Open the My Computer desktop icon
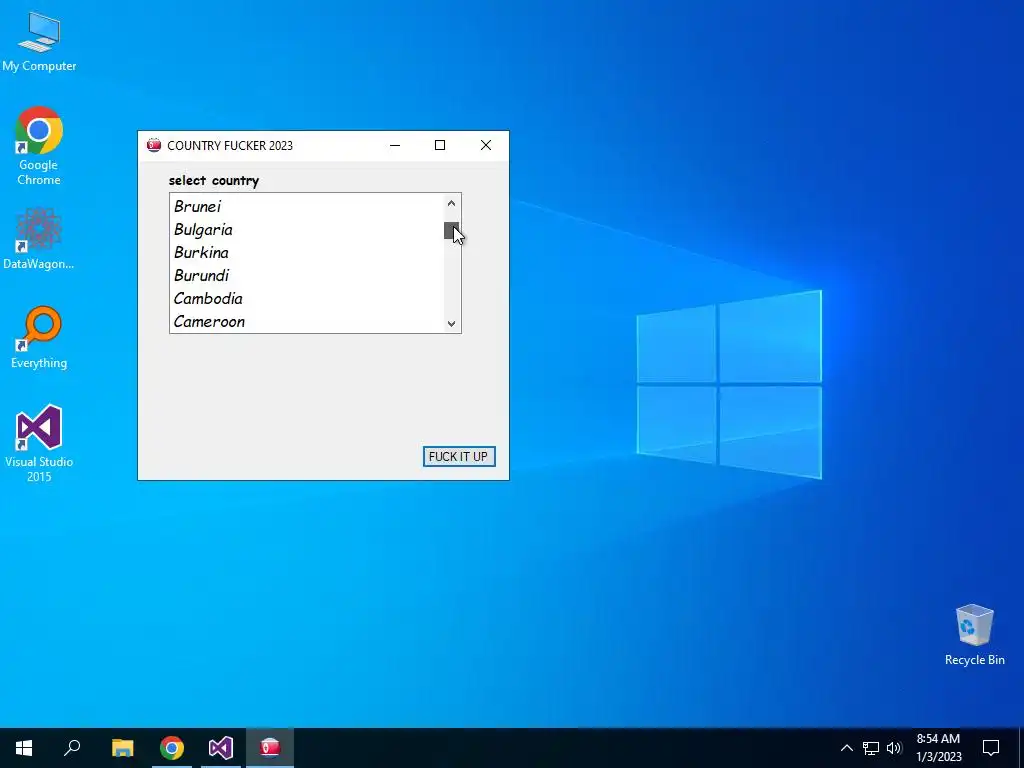The image size is (1024, 768). tap(39, 40)
